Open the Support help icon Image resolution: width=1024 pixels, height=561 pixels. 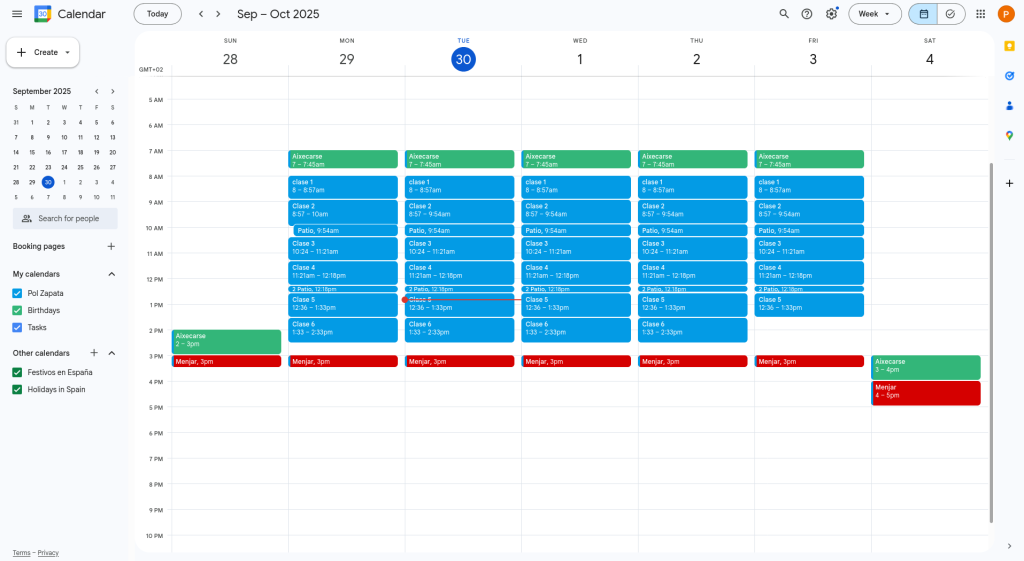tap(807, 14)
